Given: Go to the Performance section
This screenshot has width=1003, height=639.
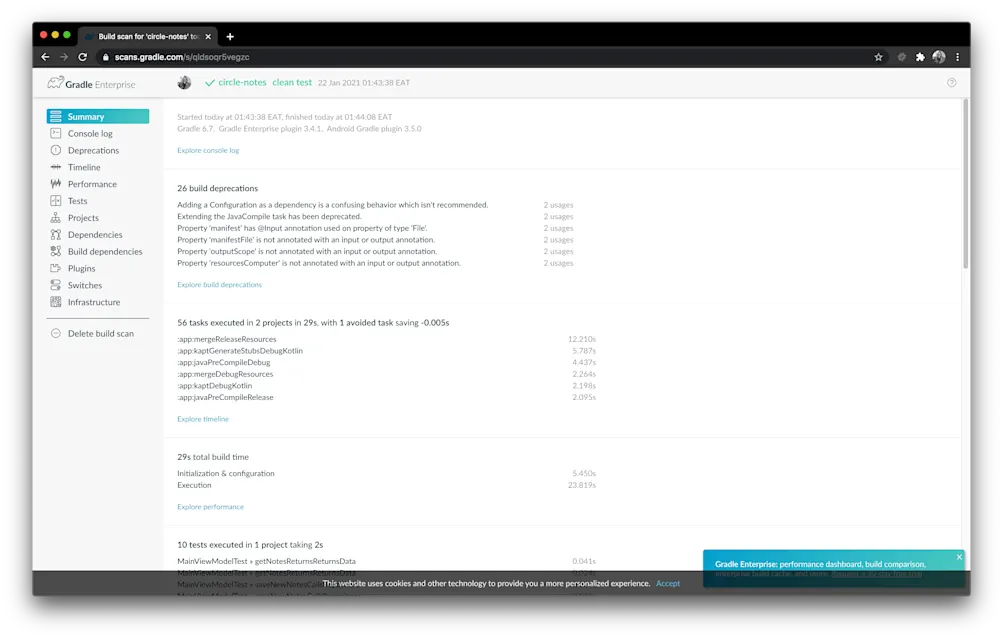Looking at the screenshot, I should pos(92,184).
